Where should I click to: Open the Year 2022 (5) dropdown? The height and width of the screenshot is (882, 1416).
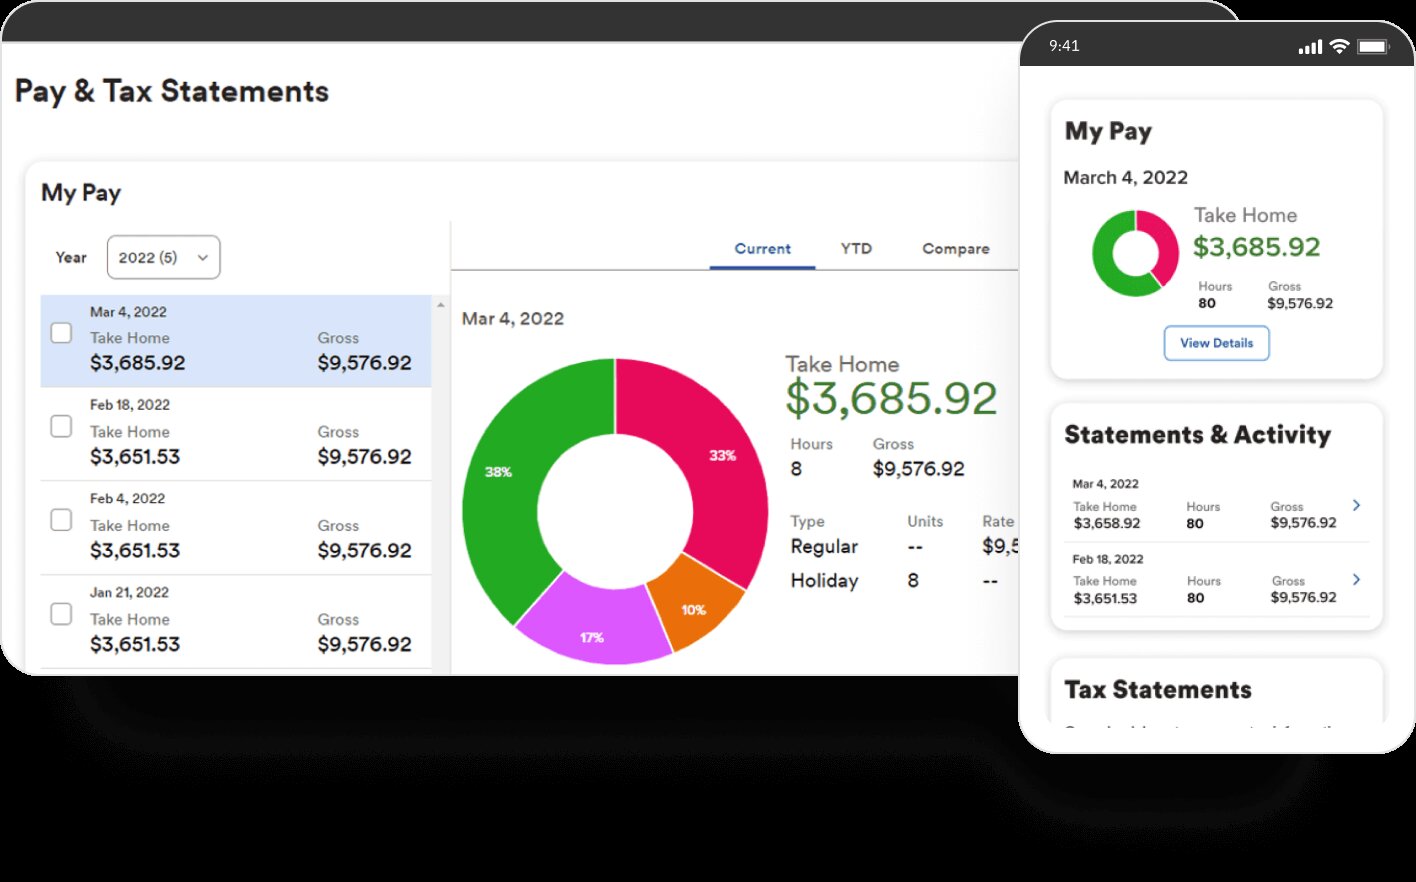pos(163,257)
